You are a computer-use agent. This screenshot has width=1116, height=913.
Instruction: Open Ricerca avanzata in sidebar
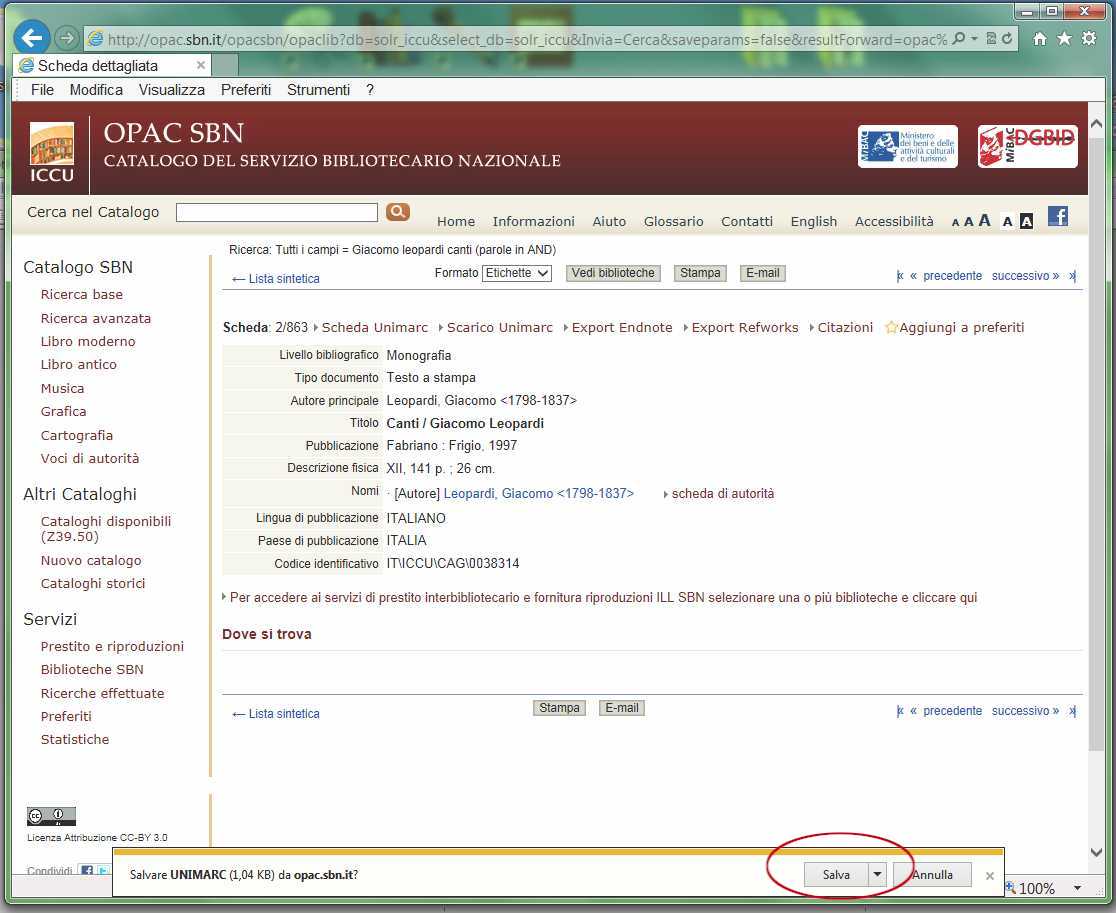click(x=95, y=318)
